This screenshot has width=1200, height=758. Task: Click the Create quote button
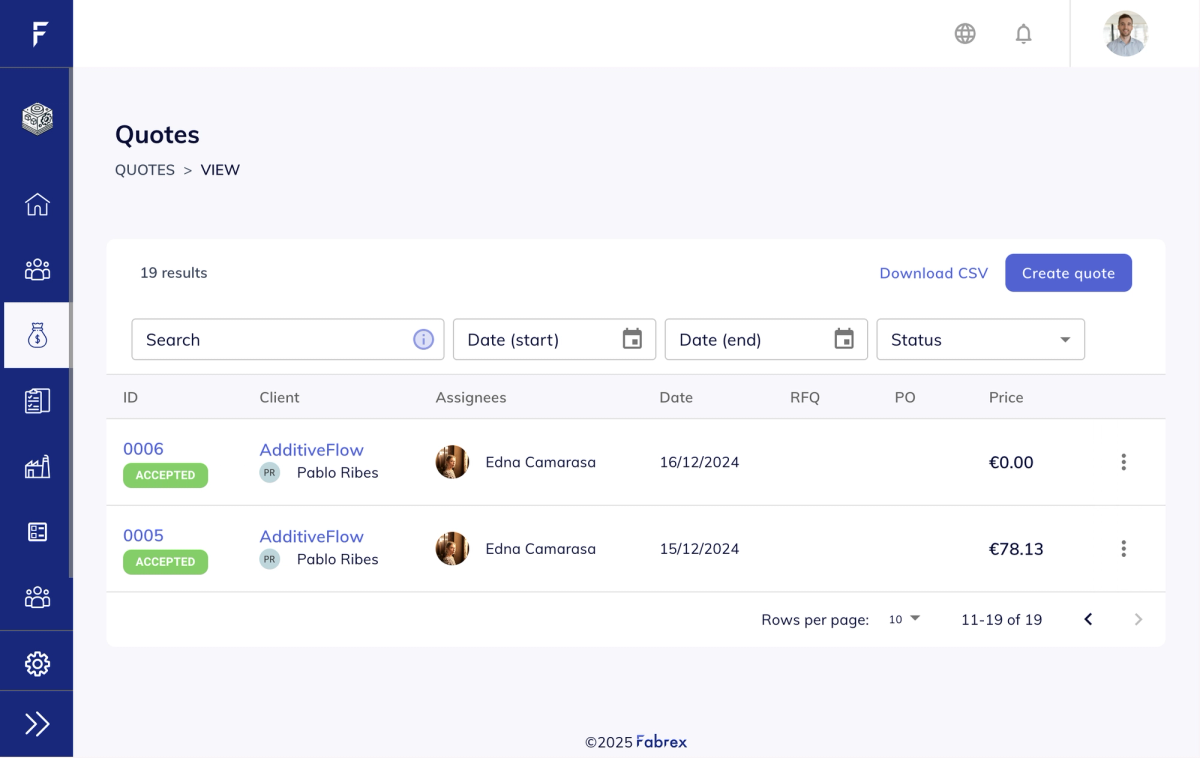click(1068, 273)
